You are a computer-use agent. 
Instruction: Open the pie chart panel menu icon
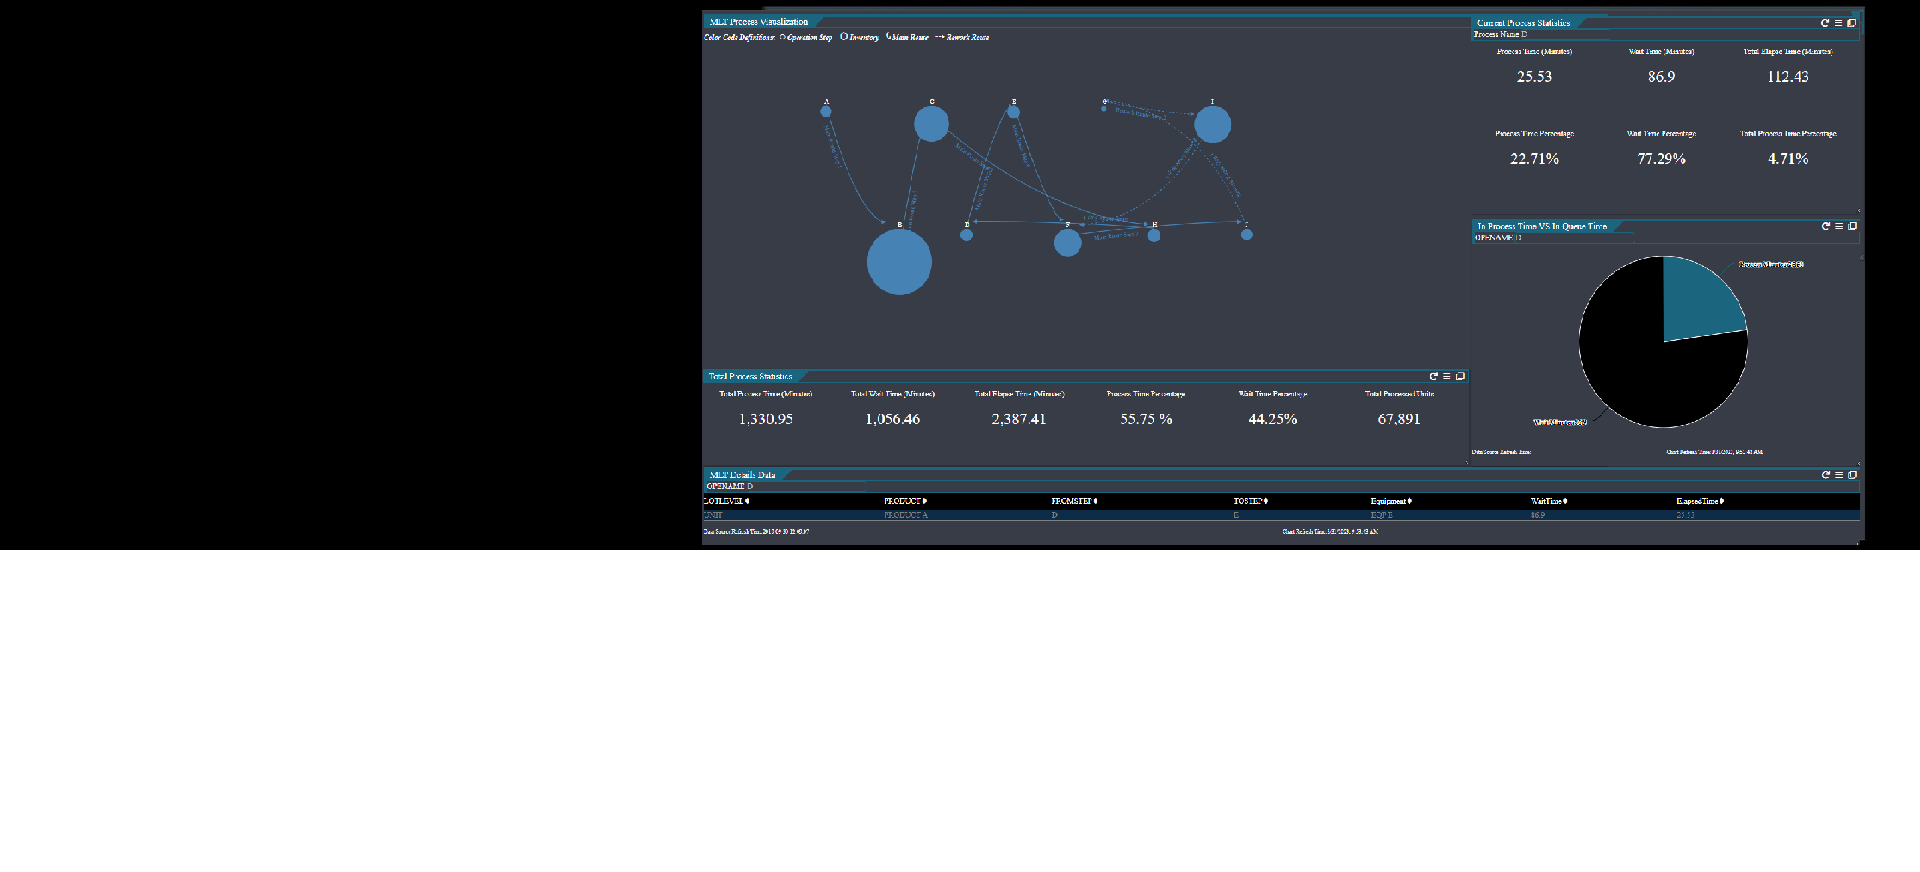pyautogui.click(x=1839, y=226)
